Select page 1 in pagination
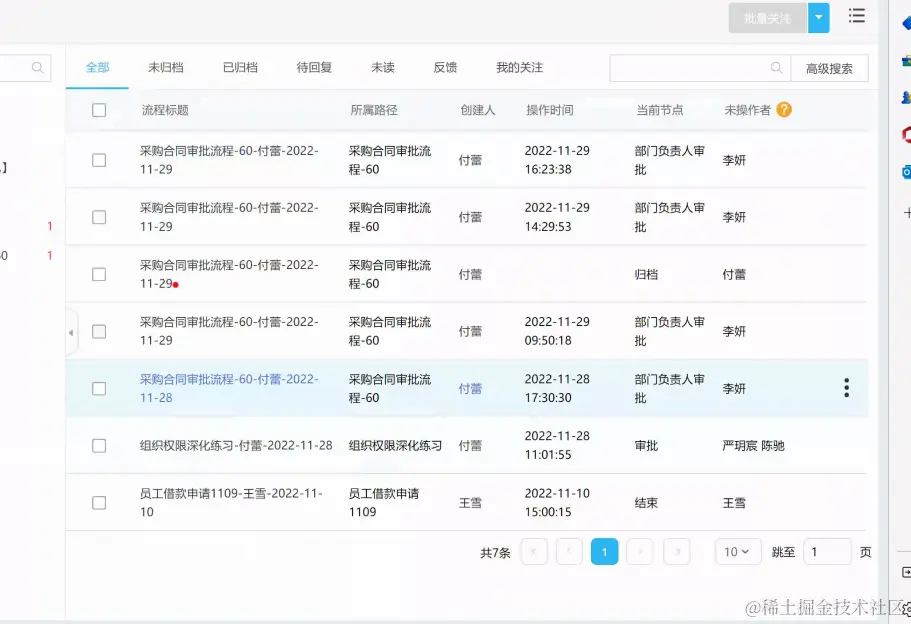 click(x=604, y=551)
